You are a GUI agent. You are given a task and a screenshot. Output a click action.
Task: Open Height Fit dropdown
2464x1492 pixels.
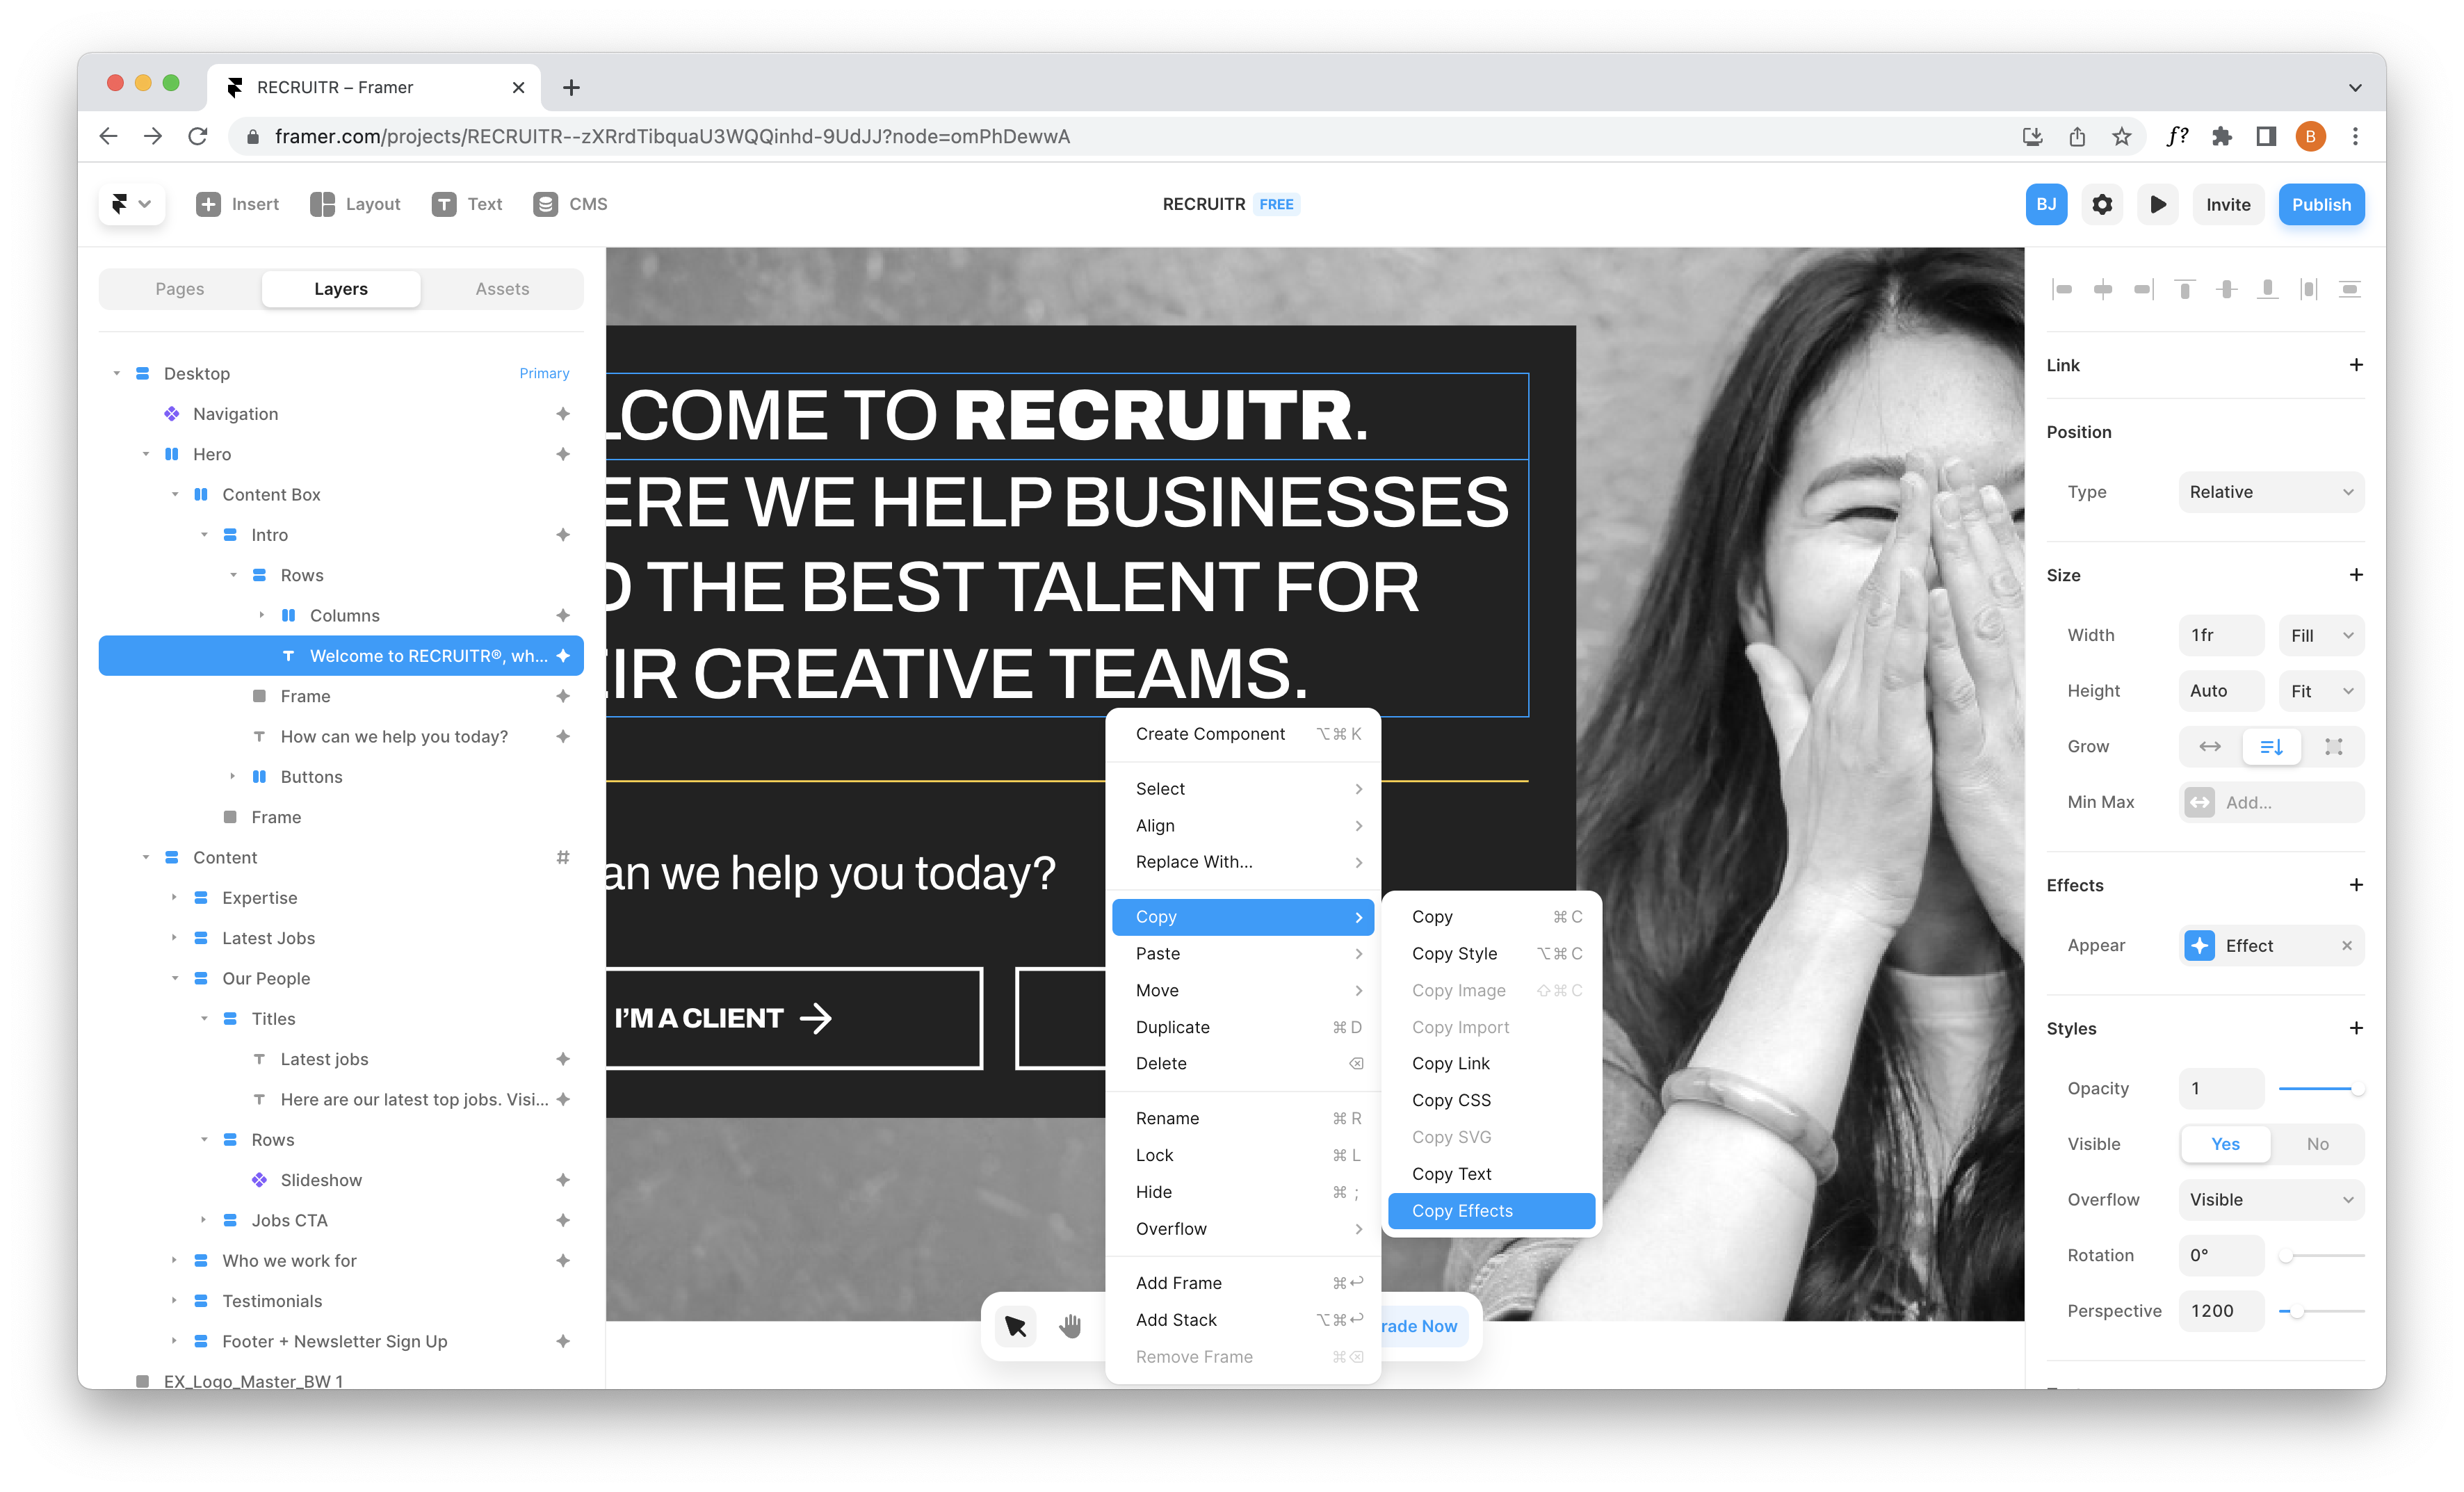coord(2321,691)
